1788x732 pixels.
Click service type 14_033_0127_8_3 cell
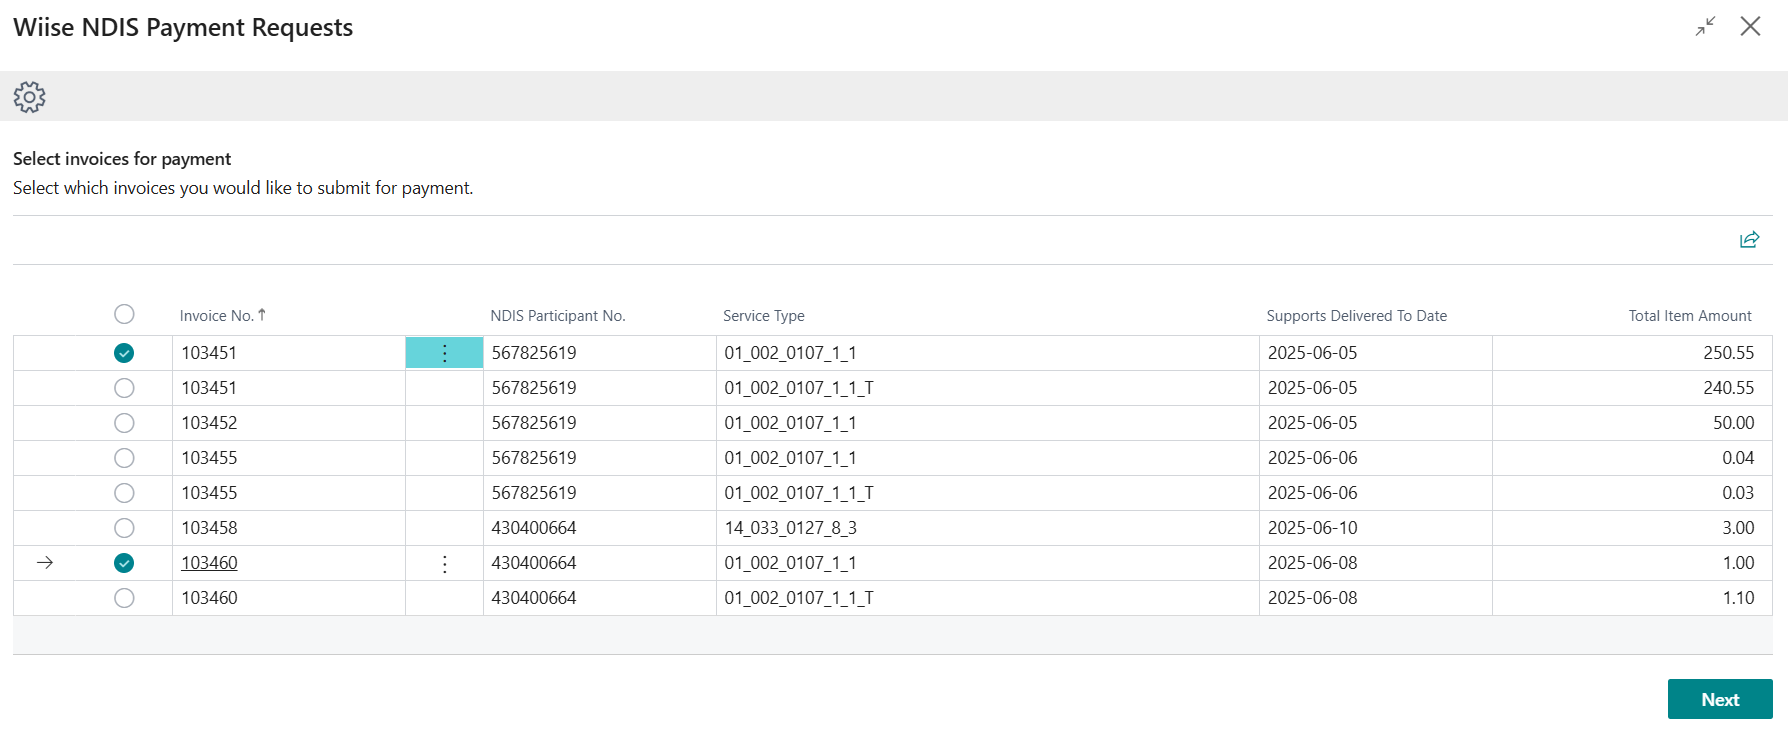(987, 528)
